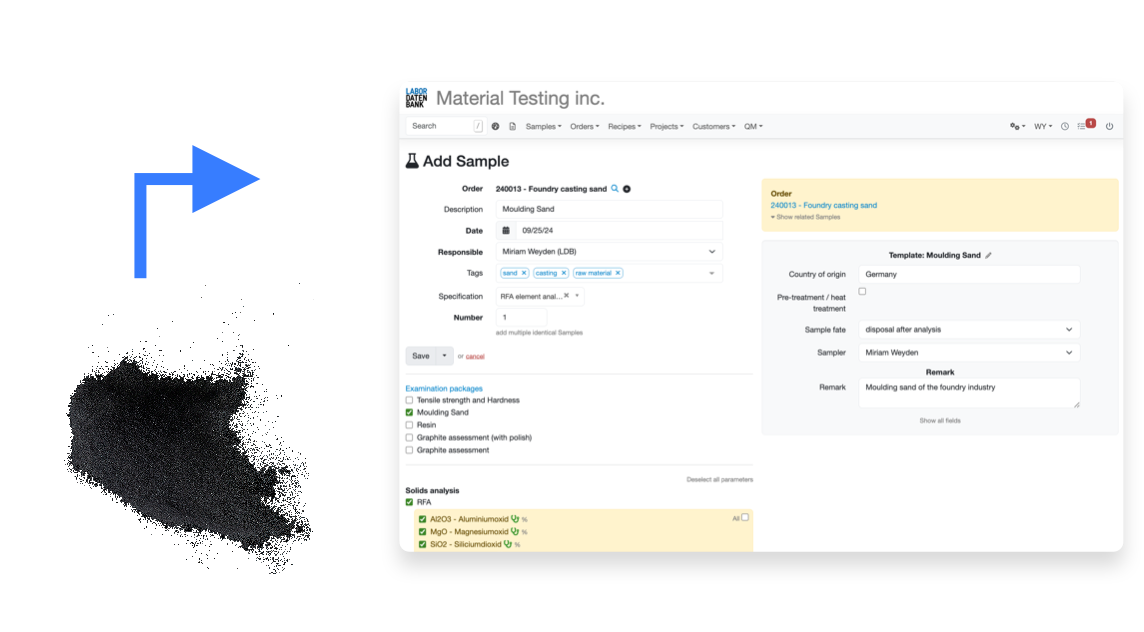
Task: Enable Tensile strength and Hardness package
Action: click(x=409, y=400)
